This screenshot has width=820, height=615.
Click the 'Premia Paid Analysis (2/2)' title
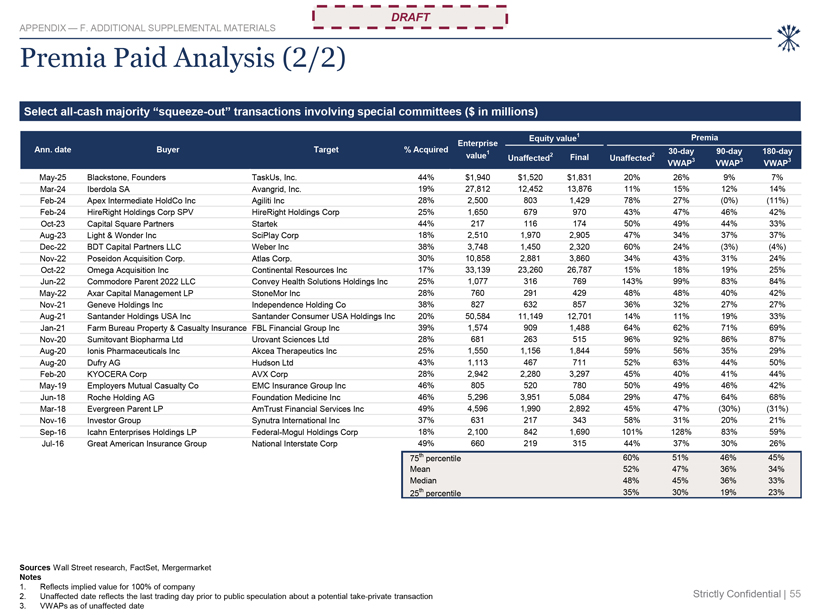[x=183, y=58]
